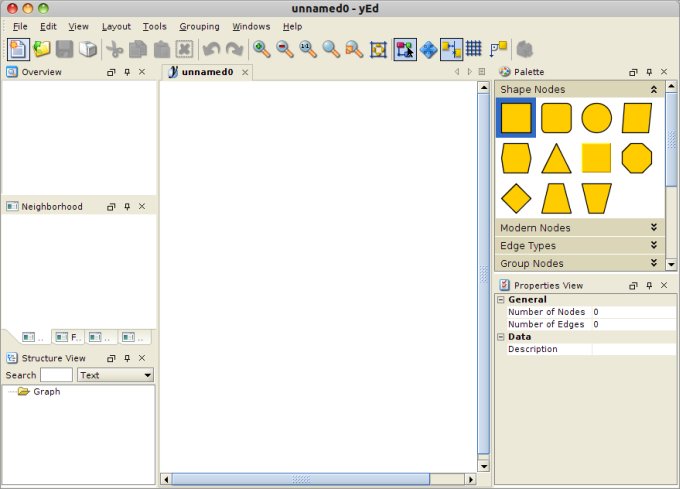This screenshot has height=489, width=680.
Task: Toggle selection edit mode toolbar button
Action: click(x=404, y=49)
